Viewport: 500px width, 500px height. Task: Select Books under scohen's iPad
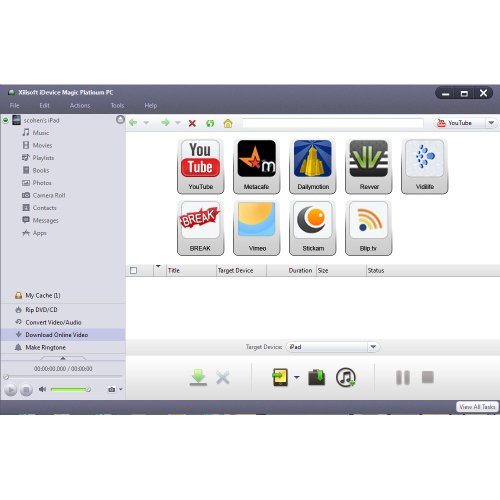pyautogui.click(x=41, y=170)
